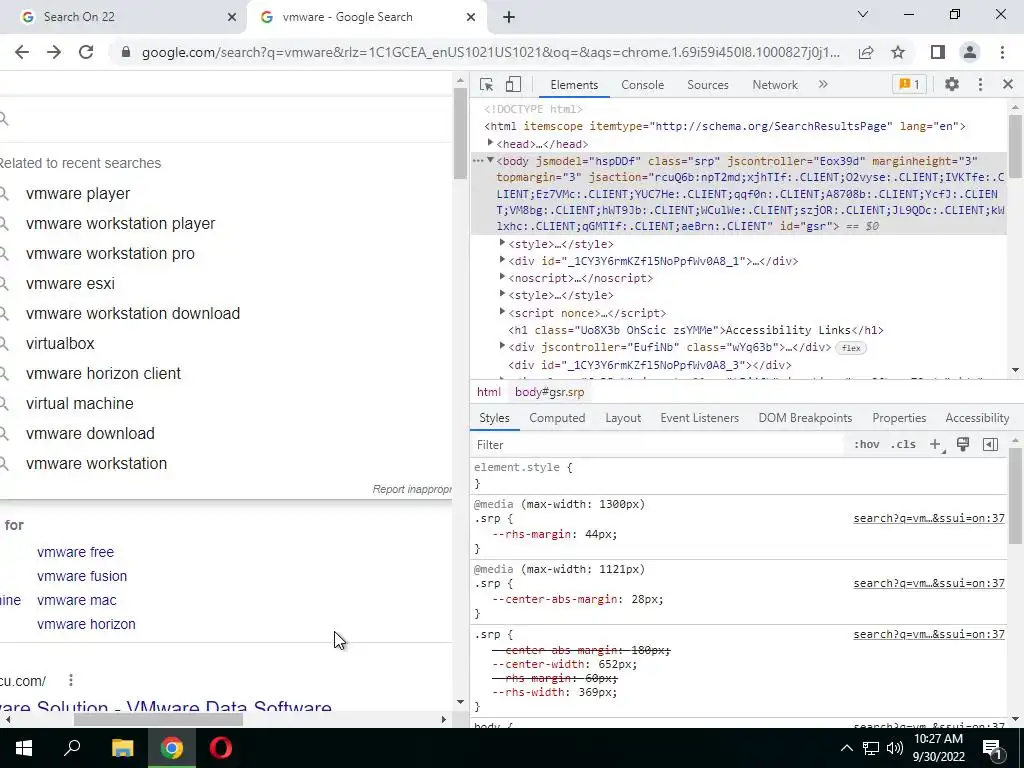Open the Network tab
This screenshot has width=1024, height=768.
[775, 85]
